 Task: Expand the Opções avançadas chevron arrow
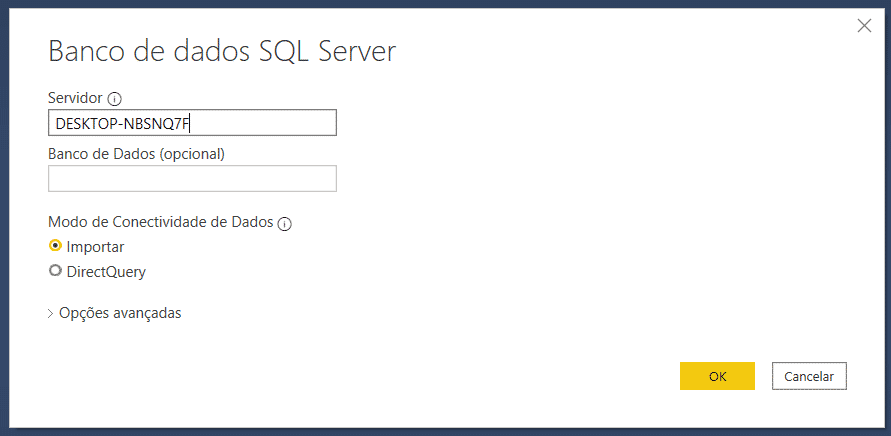(51, 313)
